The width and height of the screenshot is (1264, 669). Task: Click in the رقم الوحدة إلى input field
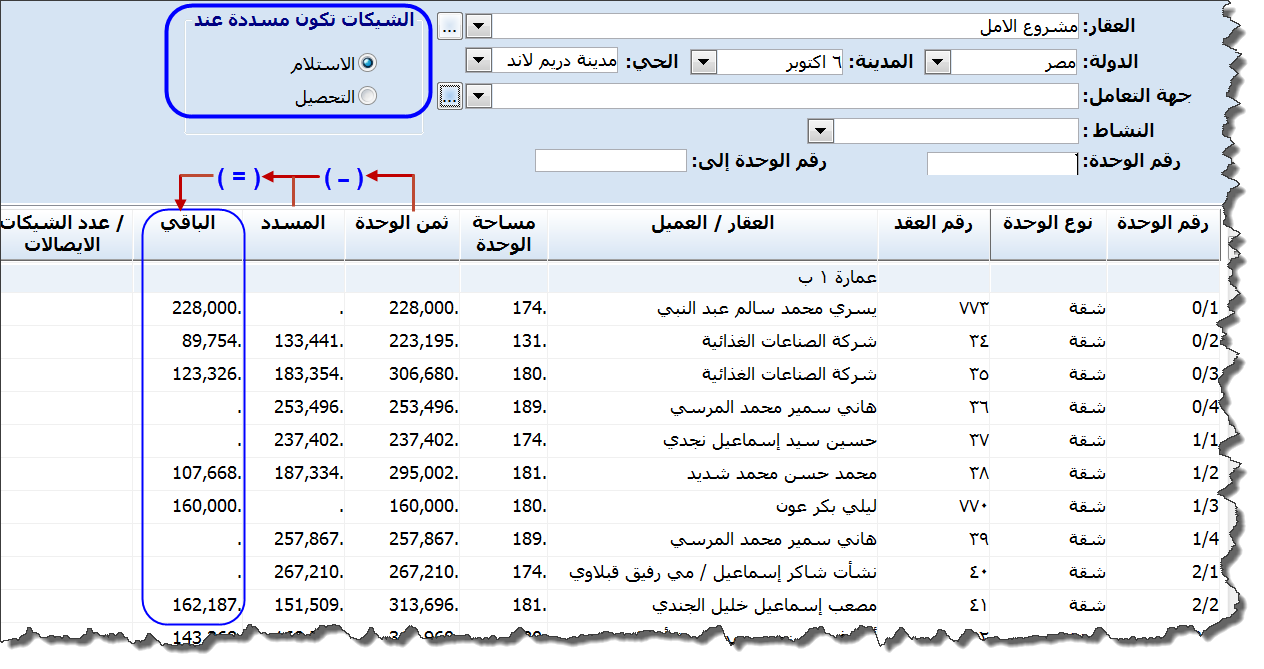(x=610, y=161)
